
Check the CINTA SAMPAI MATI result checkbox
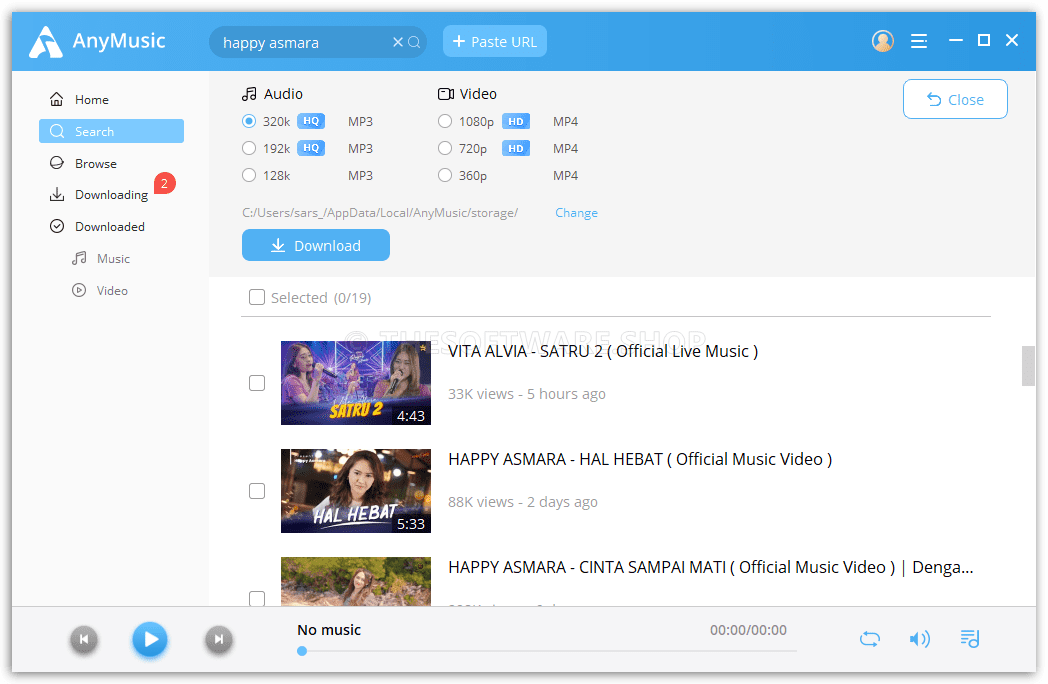point(257,598)
